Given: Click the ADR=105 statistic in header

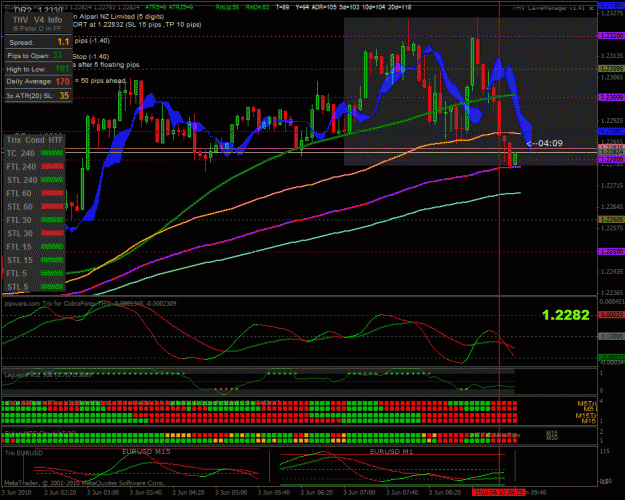Looking at the screenshot, I should 326,7.
